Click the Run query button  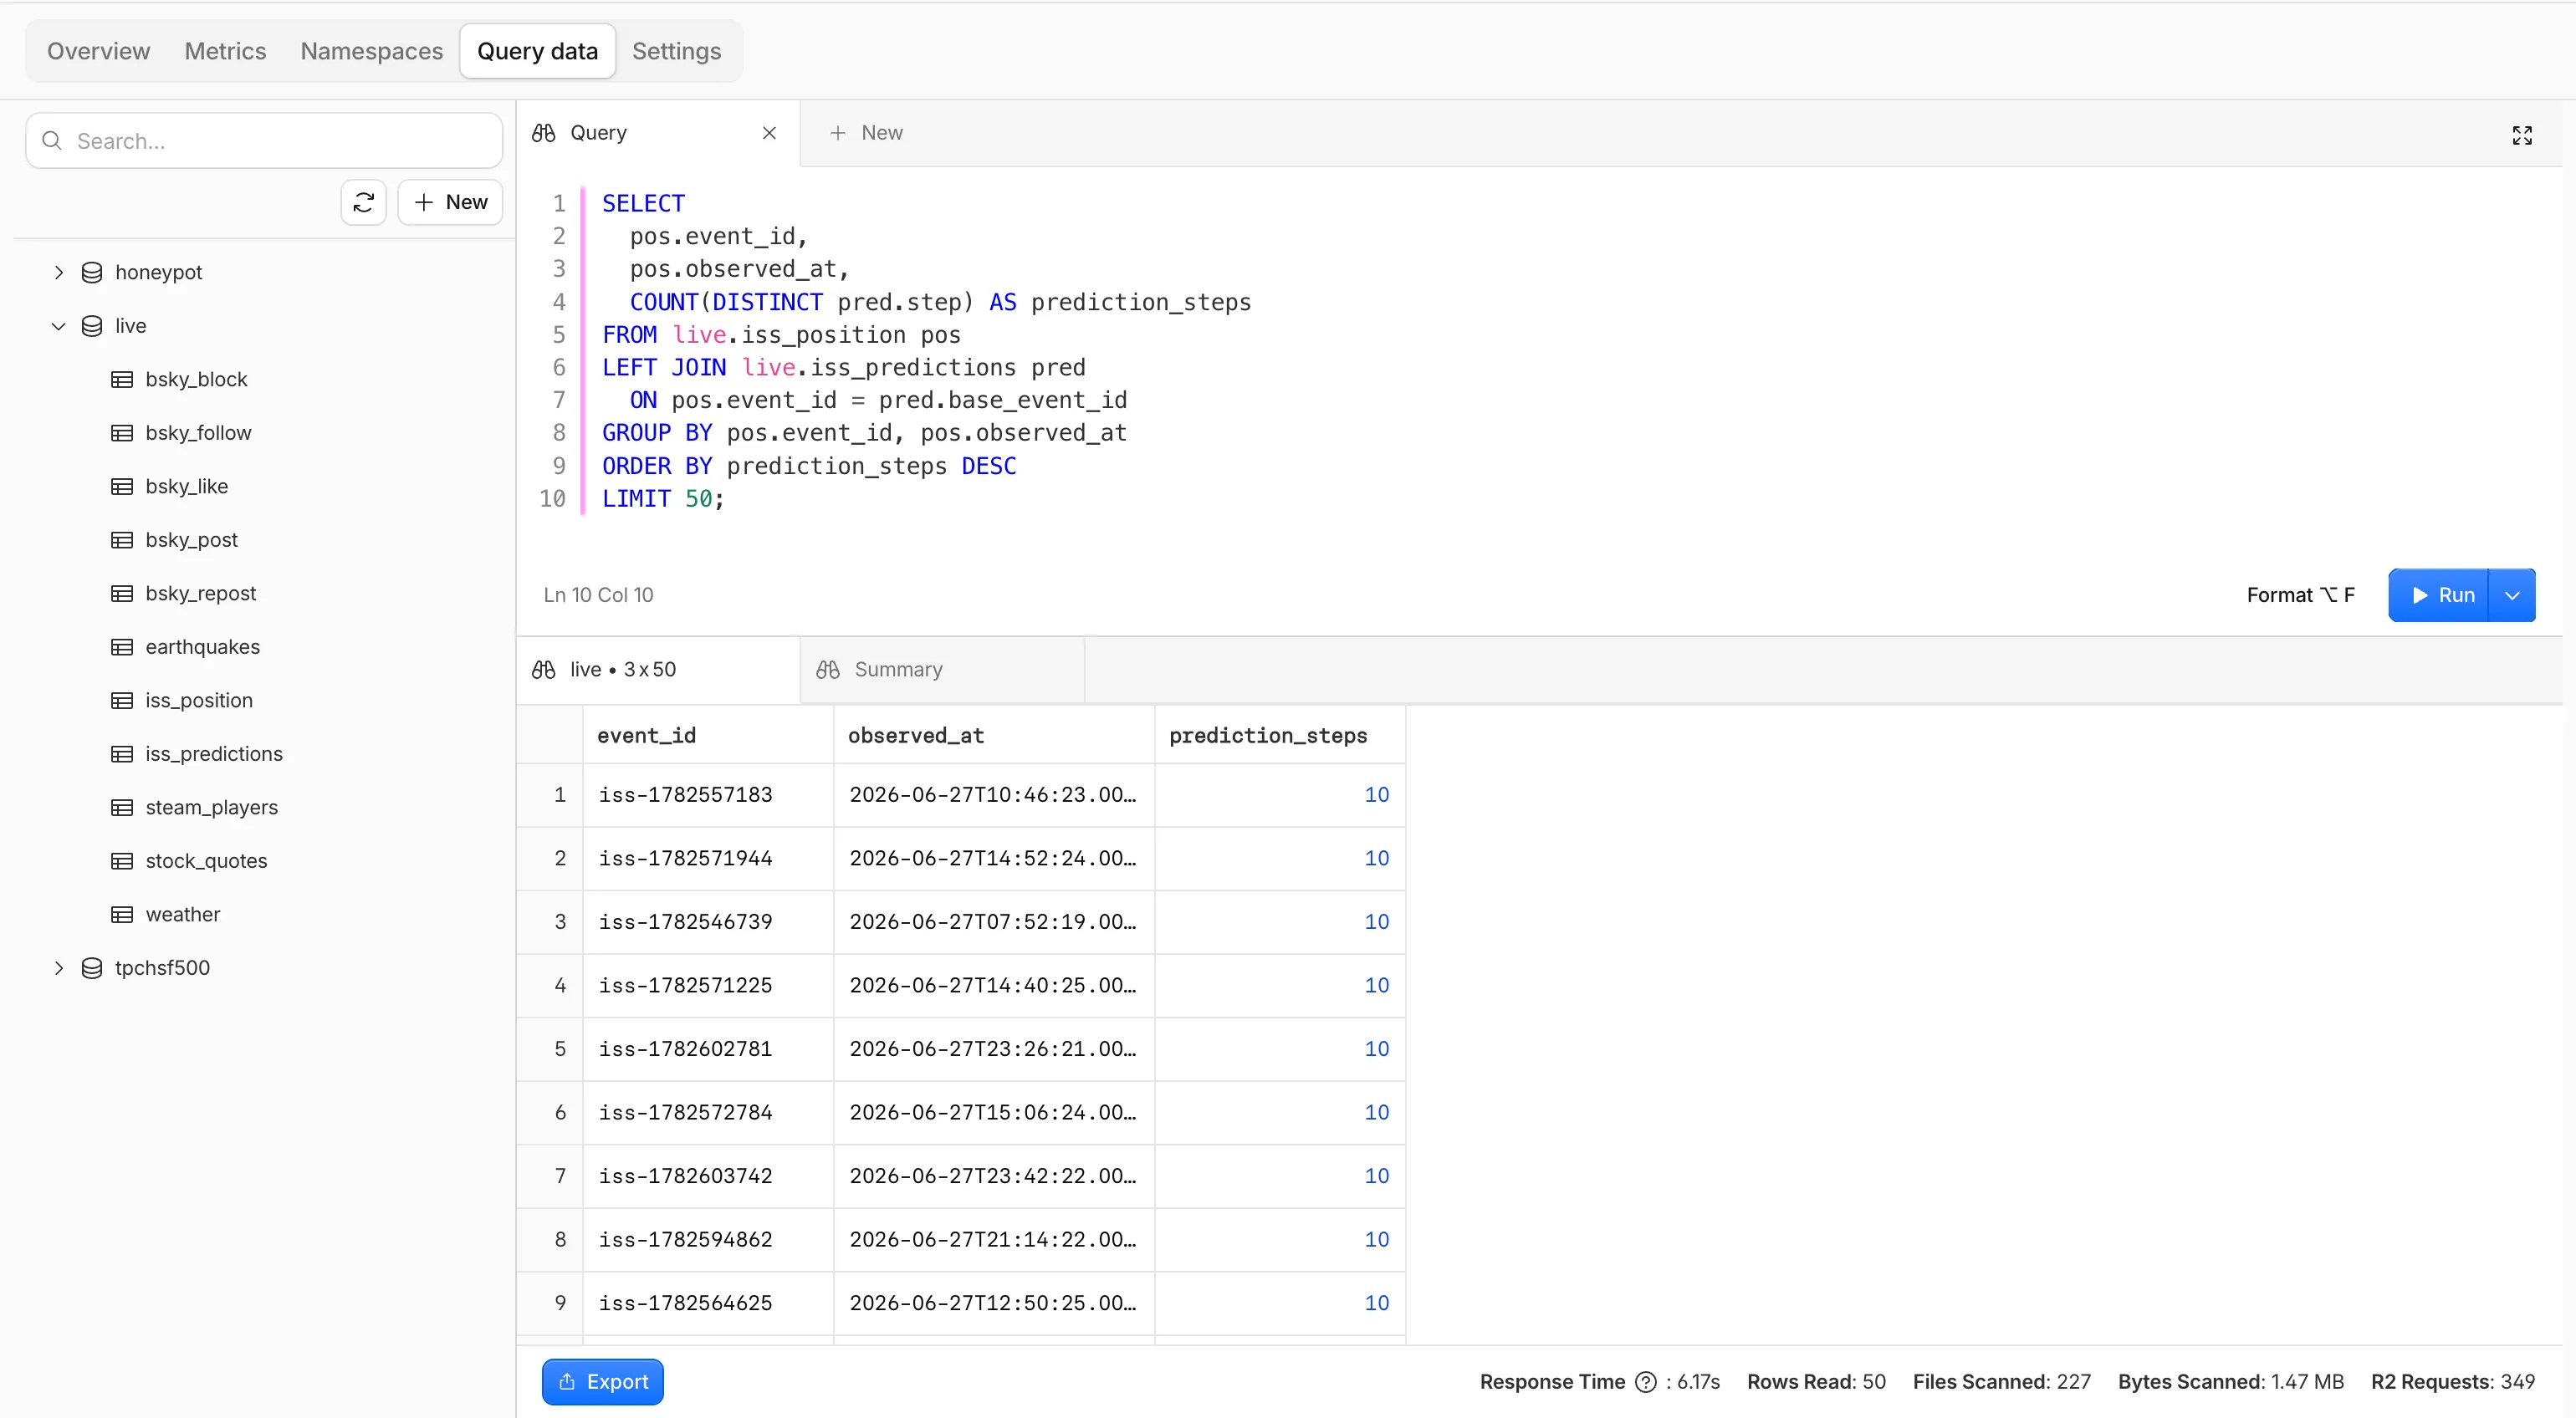(2439, 595)
